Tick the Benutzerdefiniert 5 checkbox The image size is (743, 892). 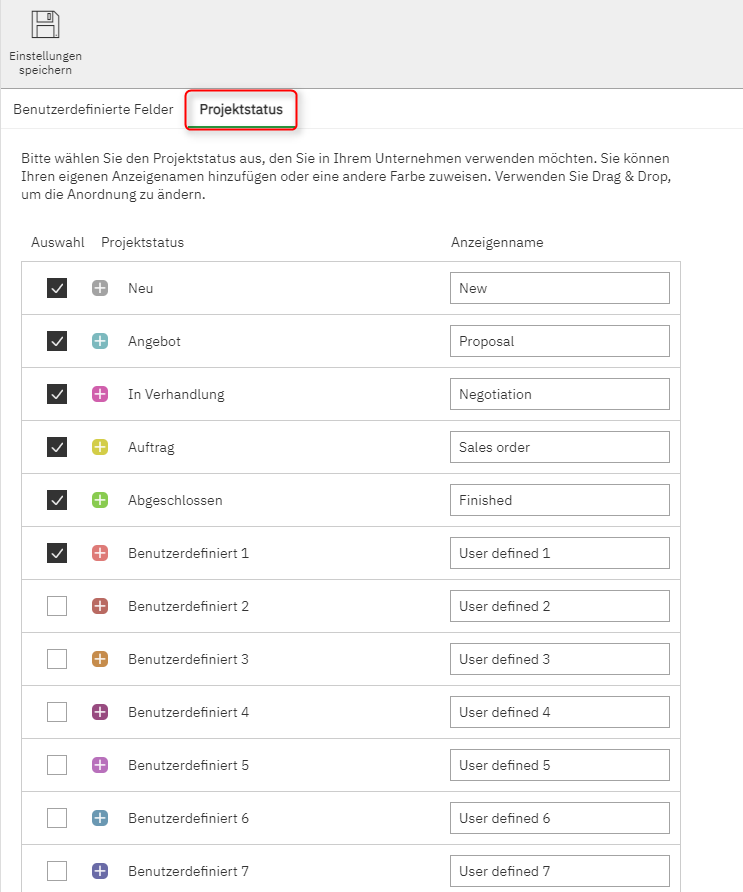(57, 765)
